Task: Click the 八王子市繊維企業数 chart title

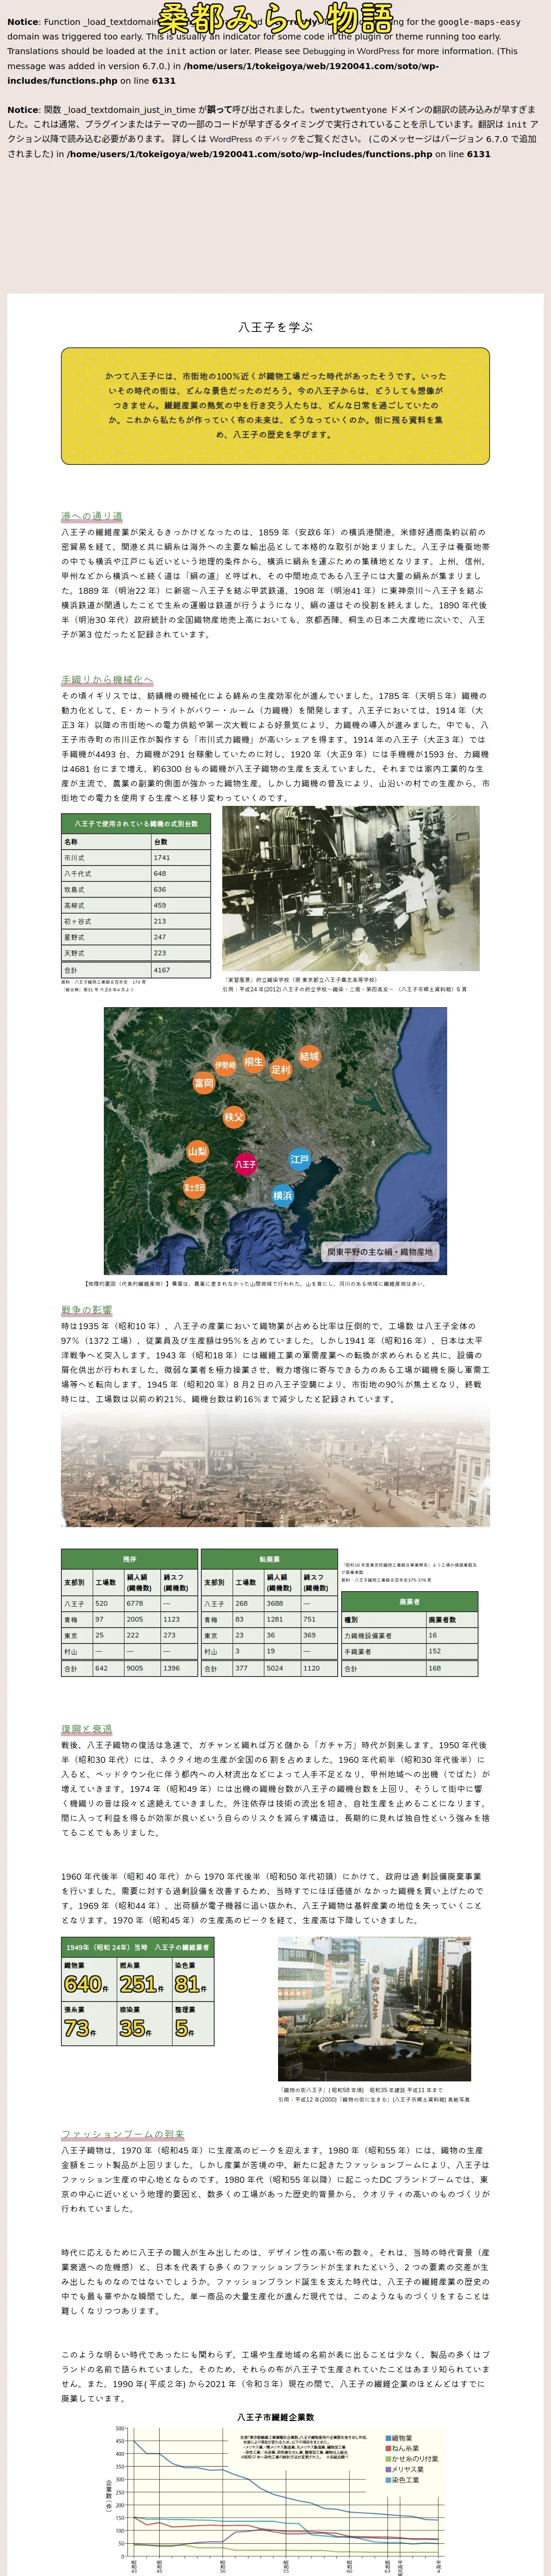Action: pos(275,2417)
